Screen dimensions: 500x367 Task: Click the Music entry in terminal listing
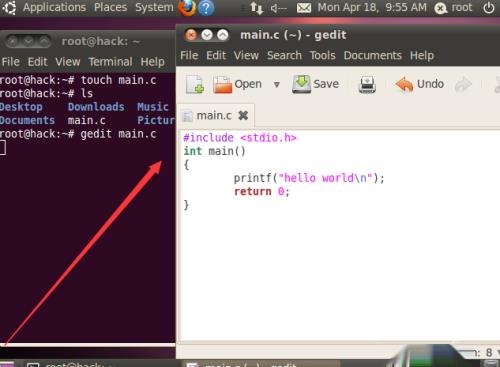click(x=153, y=107)
